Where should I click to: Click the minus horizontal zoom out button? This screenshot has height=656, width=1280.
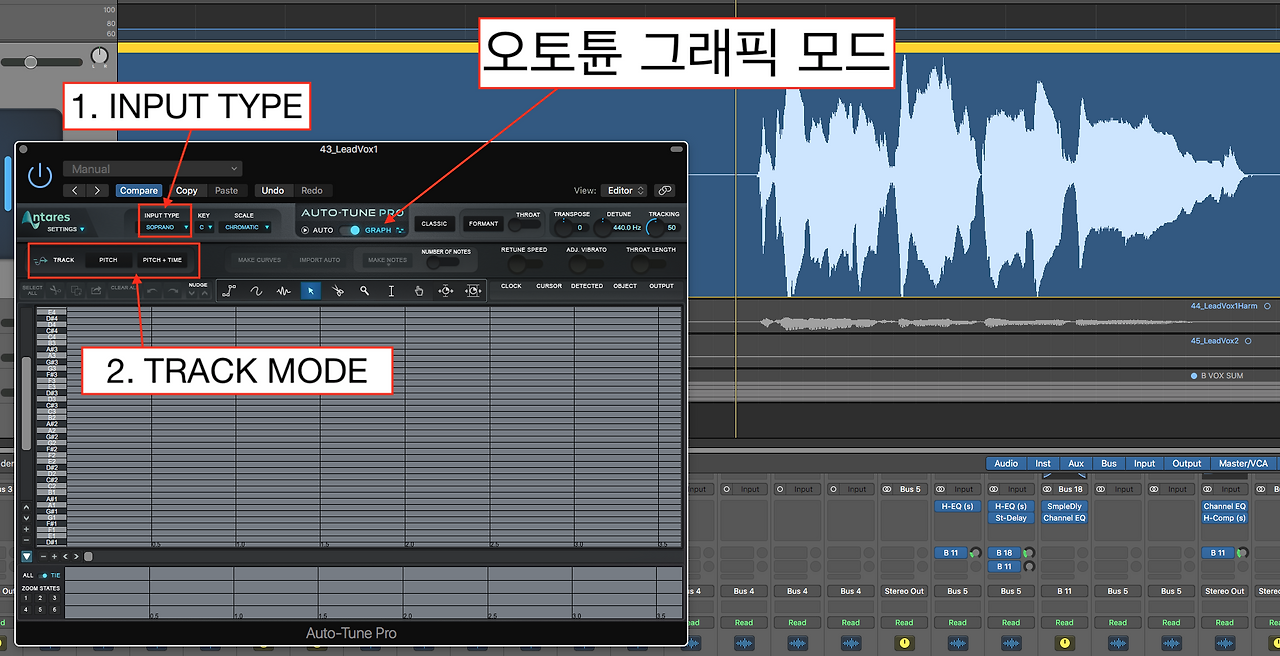click(42, 556)
